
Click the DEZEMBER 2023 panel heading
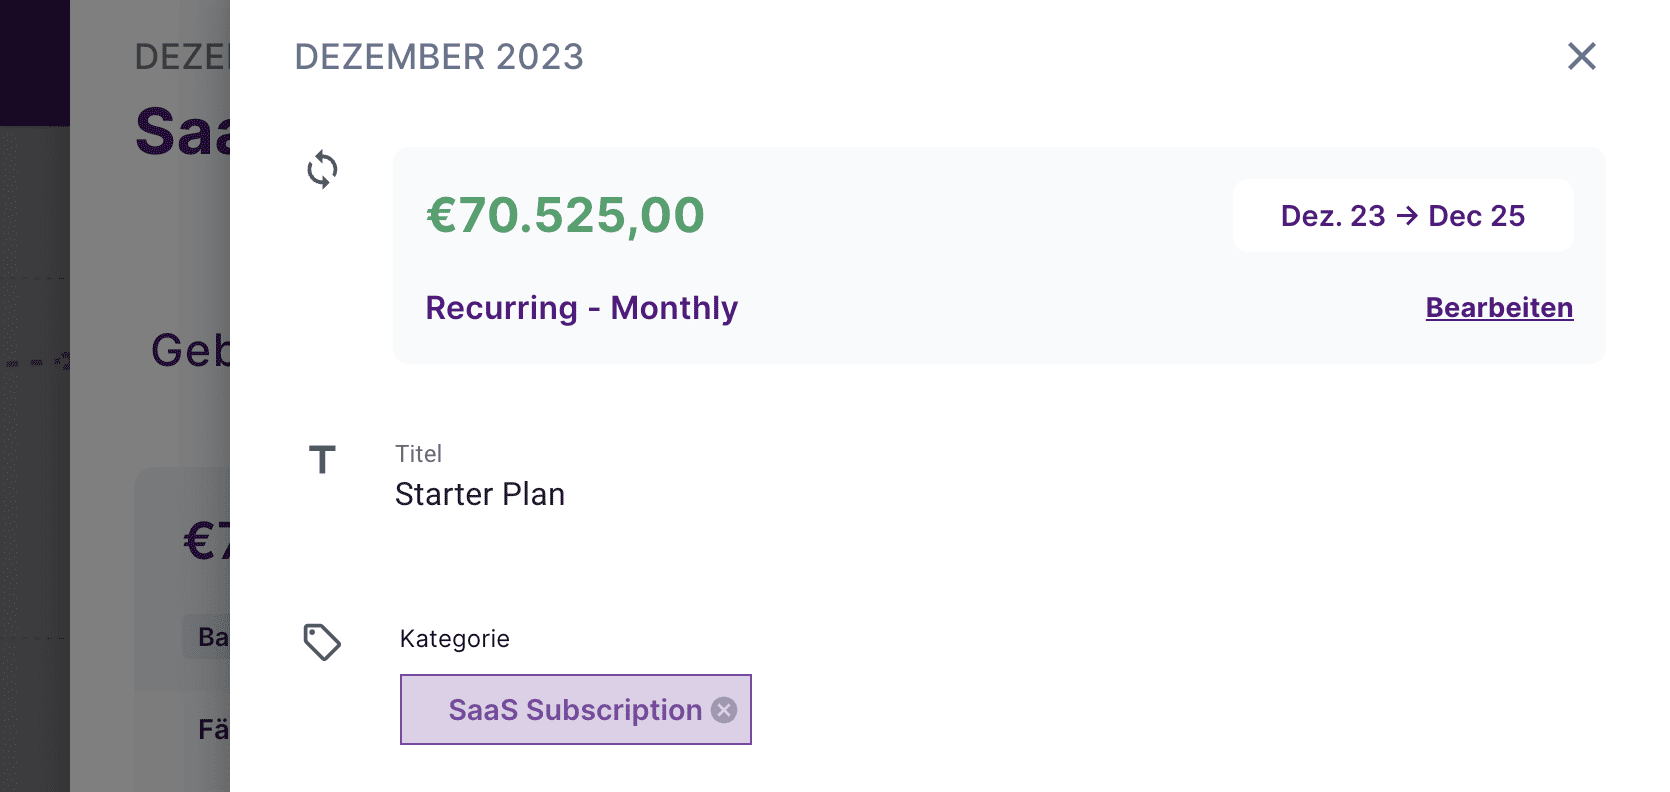coord(438,57)
